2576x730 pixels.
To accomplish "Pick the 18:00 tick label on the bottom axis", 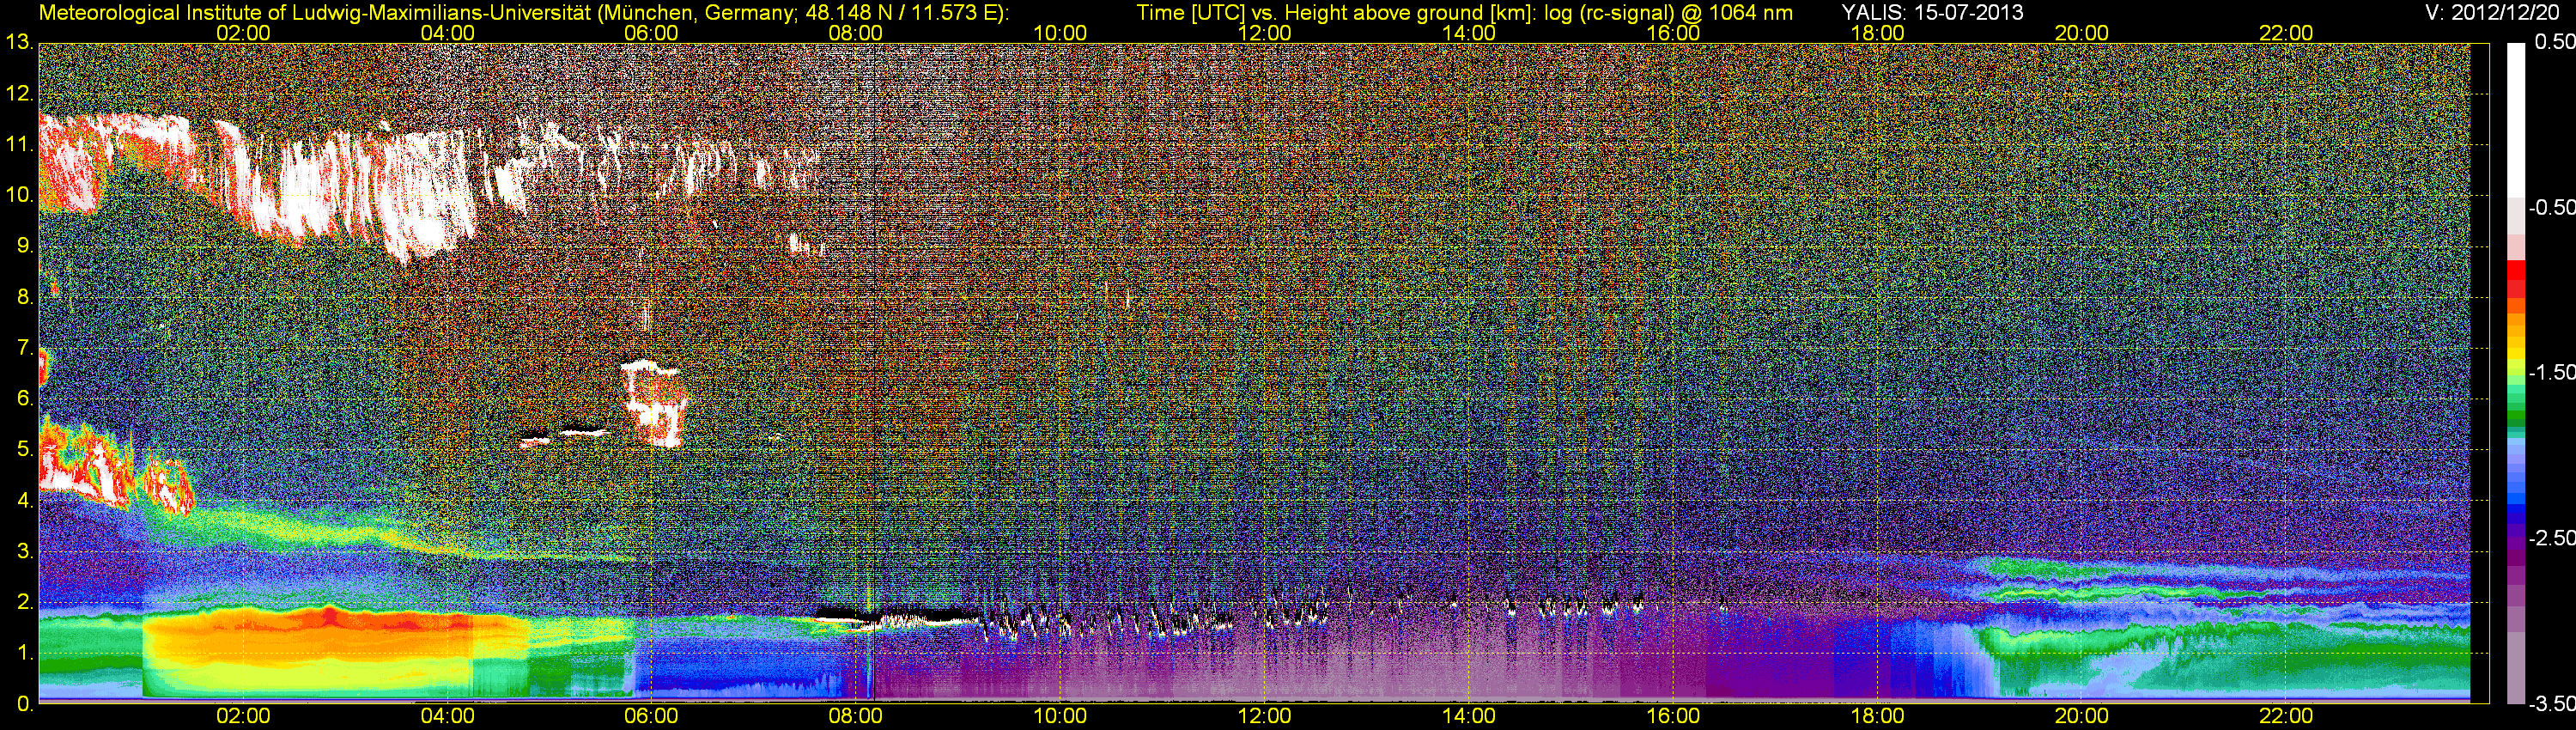I will [x=1878, y=716].
